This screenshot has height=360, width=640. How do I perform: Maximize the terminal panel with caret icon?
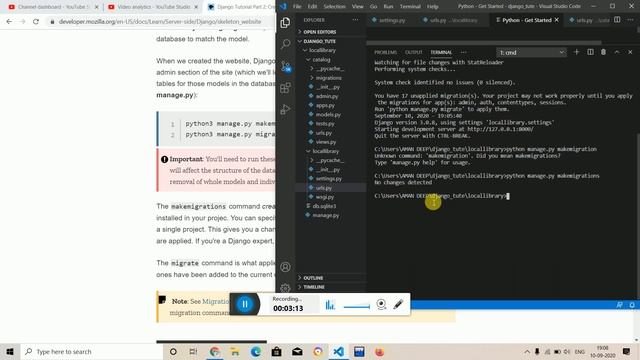617,52
